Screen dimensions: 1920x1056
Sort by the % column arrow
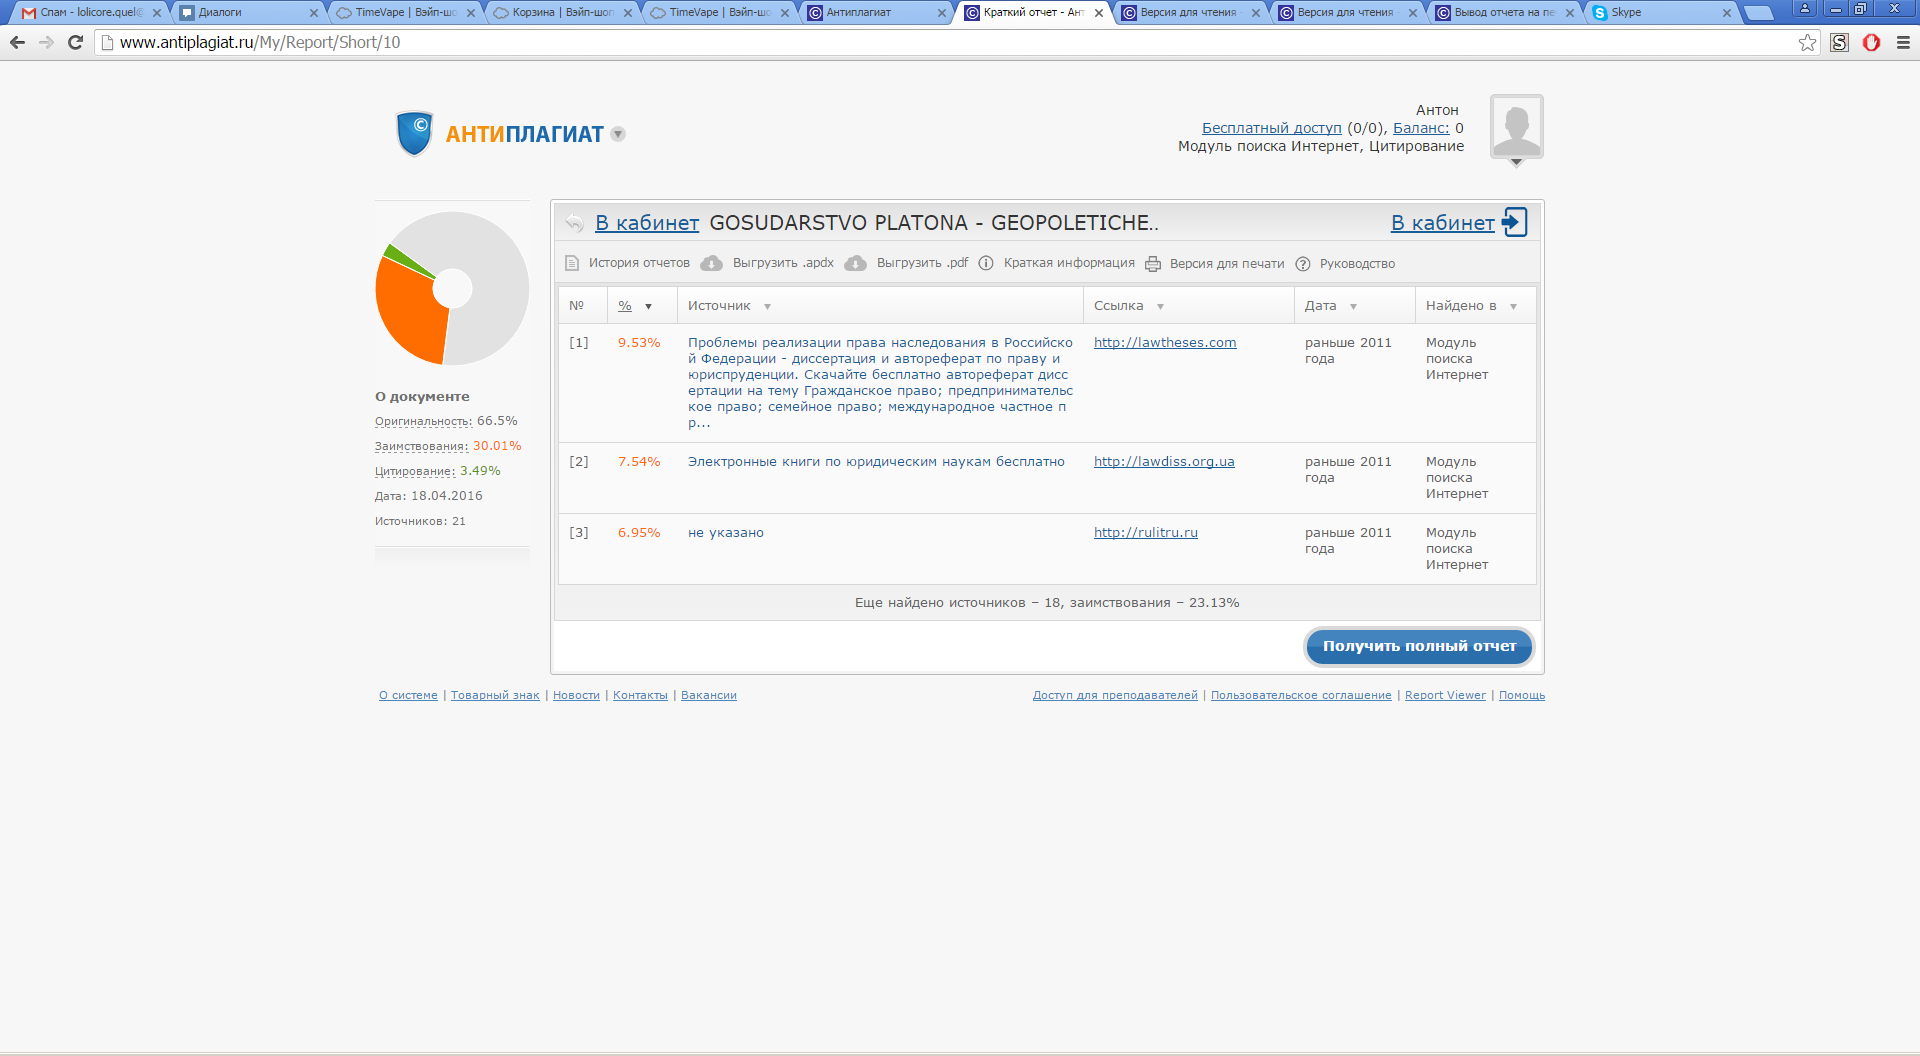(x=648, y=307)
